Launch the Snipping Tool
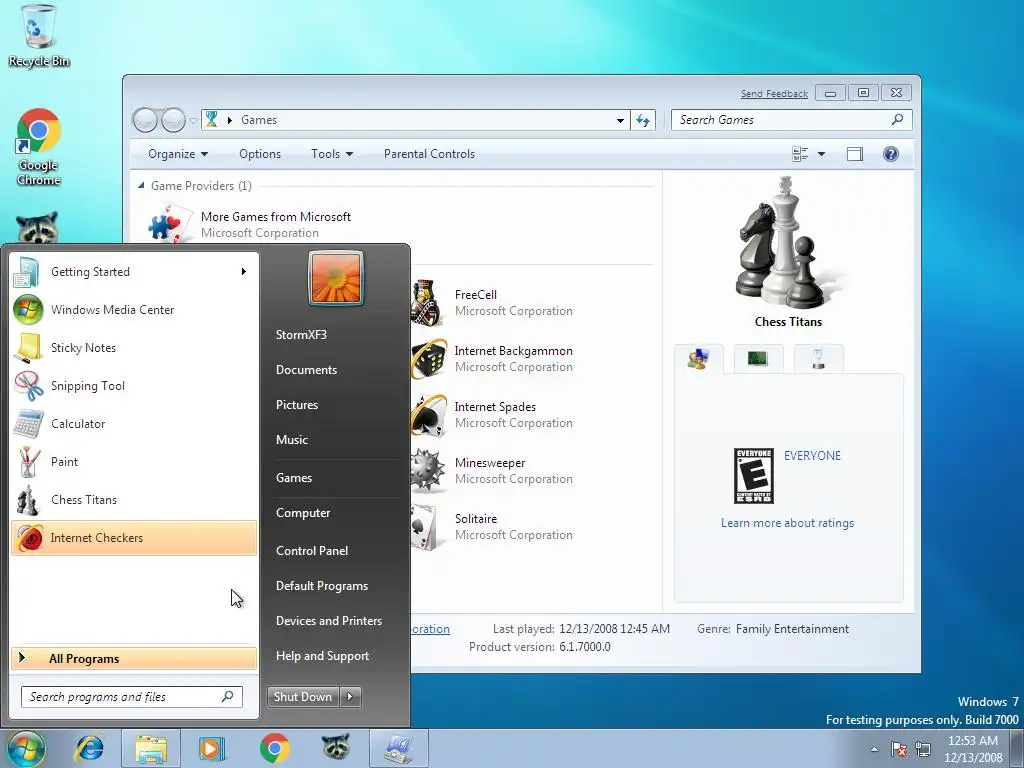Viewport: 1024px width, 768px height. [134, 385]
